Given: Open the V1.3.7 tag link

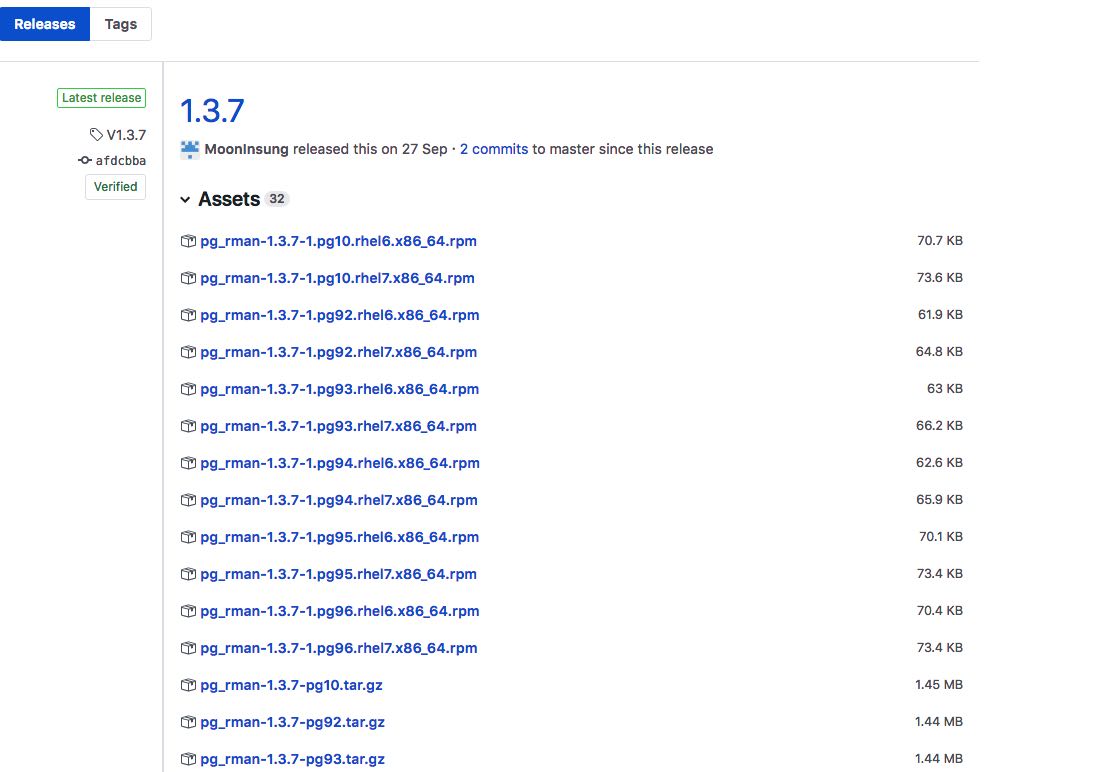Looking at the screenshot, I should (126, 135).
